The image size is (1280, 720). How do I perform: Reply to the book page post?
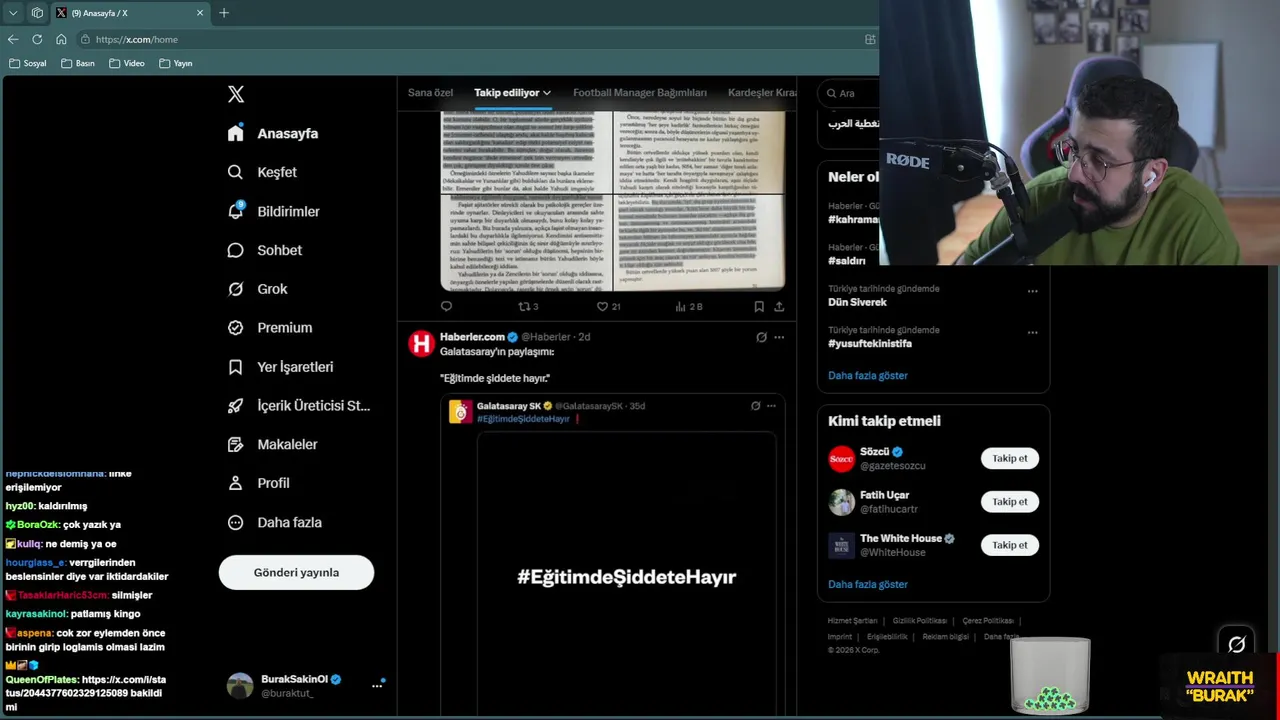[446, 306]
